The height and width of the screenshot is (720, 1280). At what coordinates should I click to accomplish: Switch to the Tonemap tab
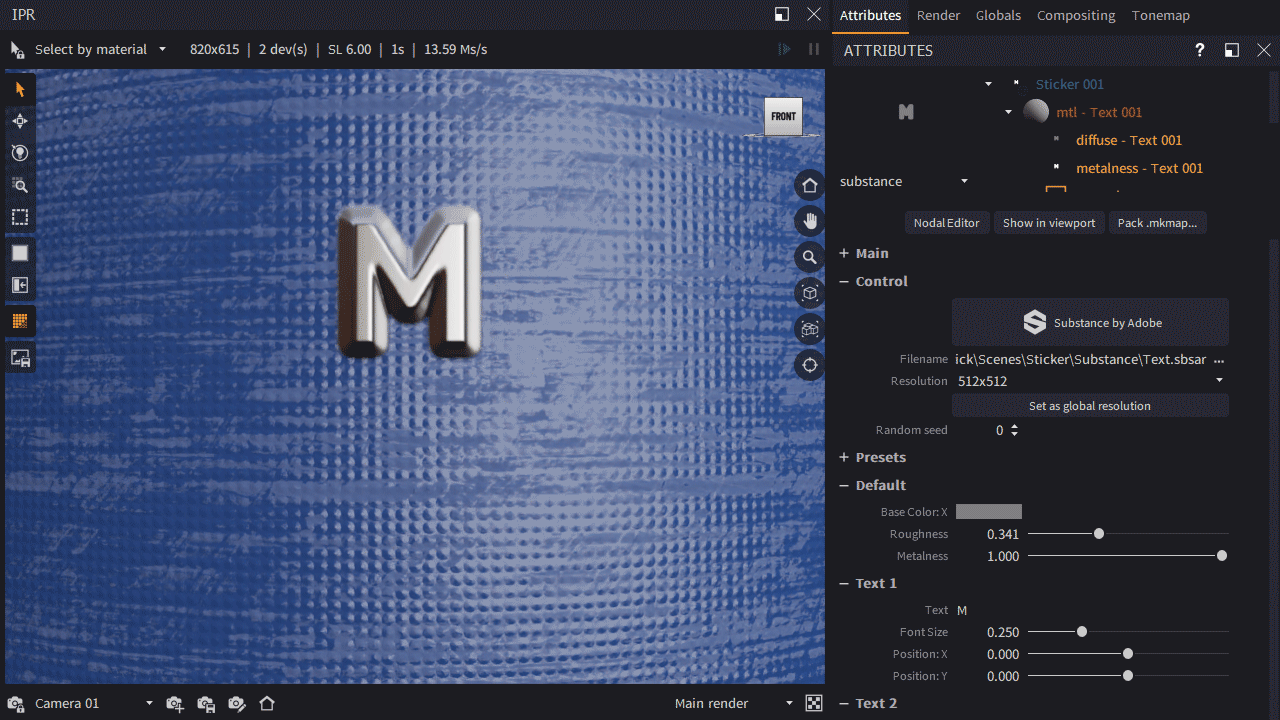(1160, 15)
